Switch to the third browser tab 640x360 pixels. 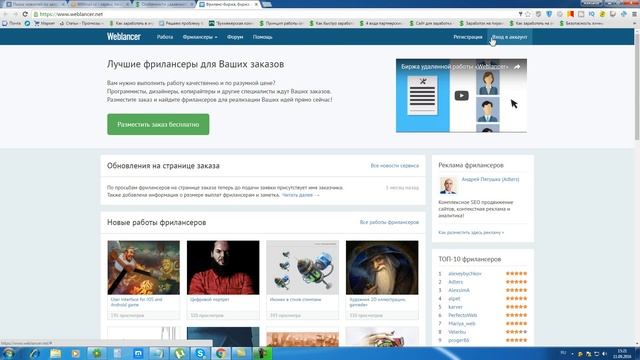click(164, 4)
